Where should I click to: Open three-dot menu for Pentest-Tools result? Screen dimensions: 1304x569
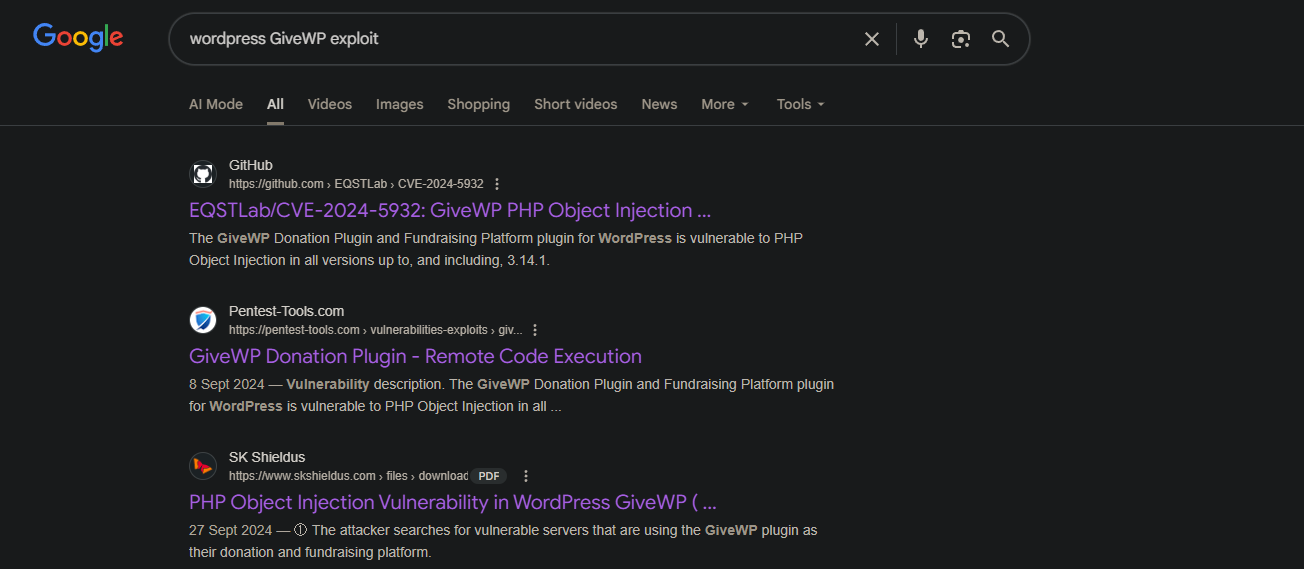coord(535,330)
